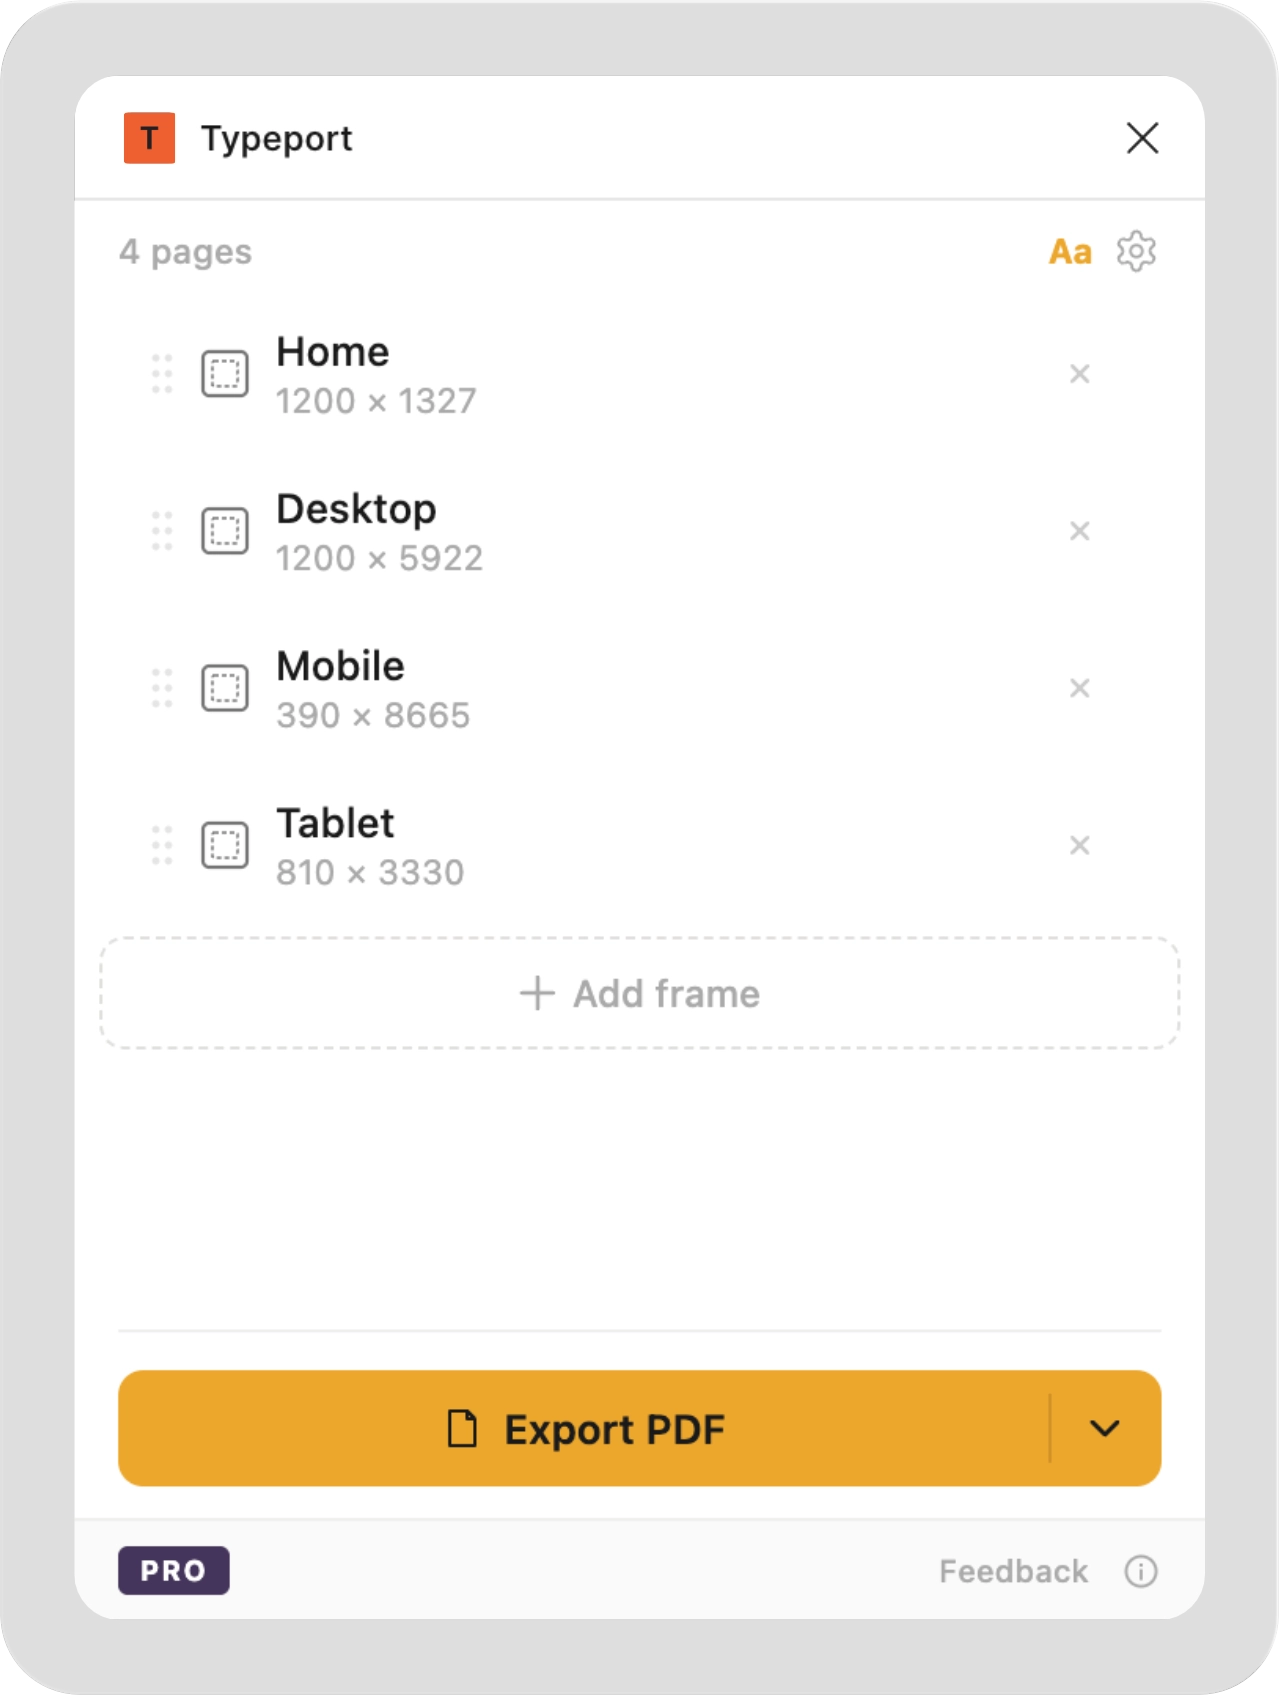The width and height of the screenshot is (1280, 1696).
Task: Click the frame icon next to Home
Action: 226,373
